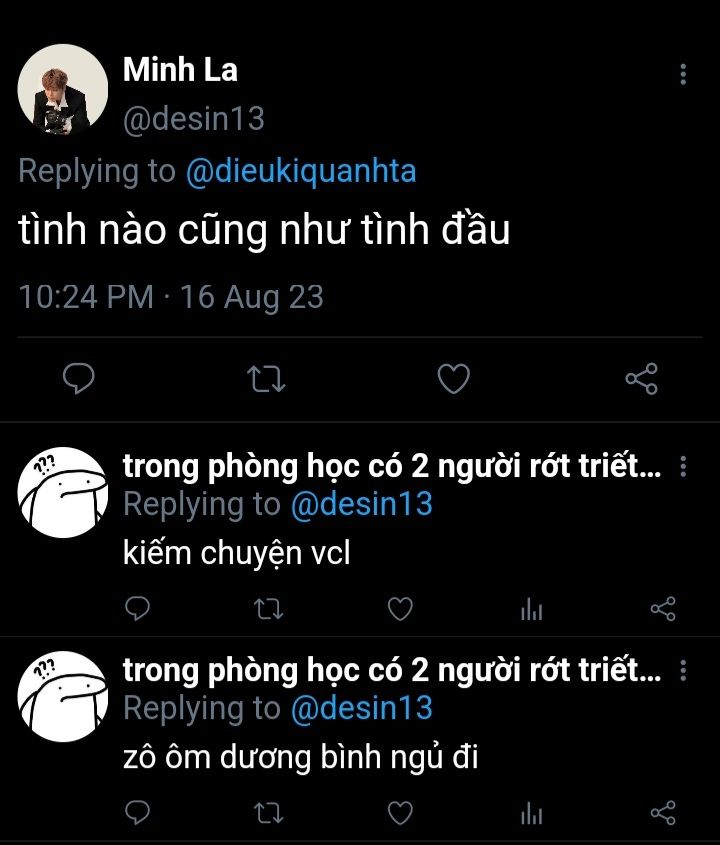The image size is (720, 845).
Task: View analytics for "kiếm chuyện vcl" reply
Action: point(531,608)
